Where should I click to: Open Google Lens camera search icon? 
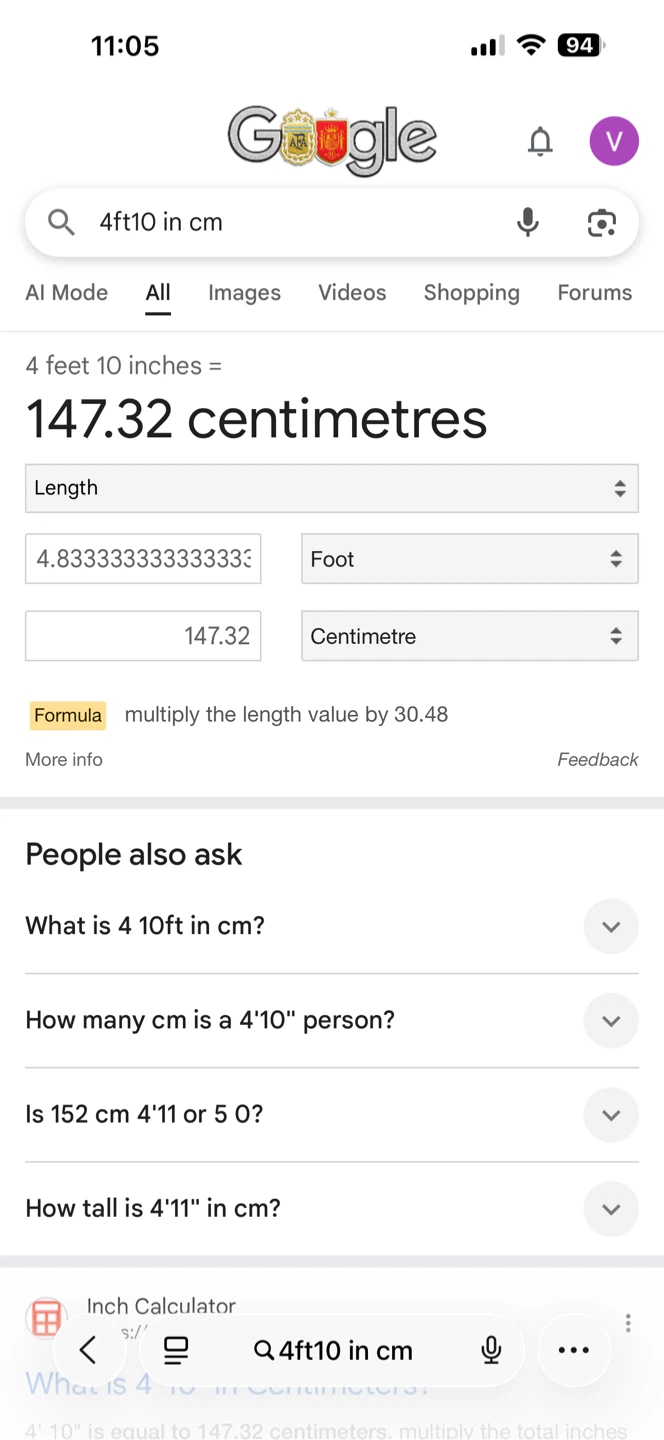point(601,222)
